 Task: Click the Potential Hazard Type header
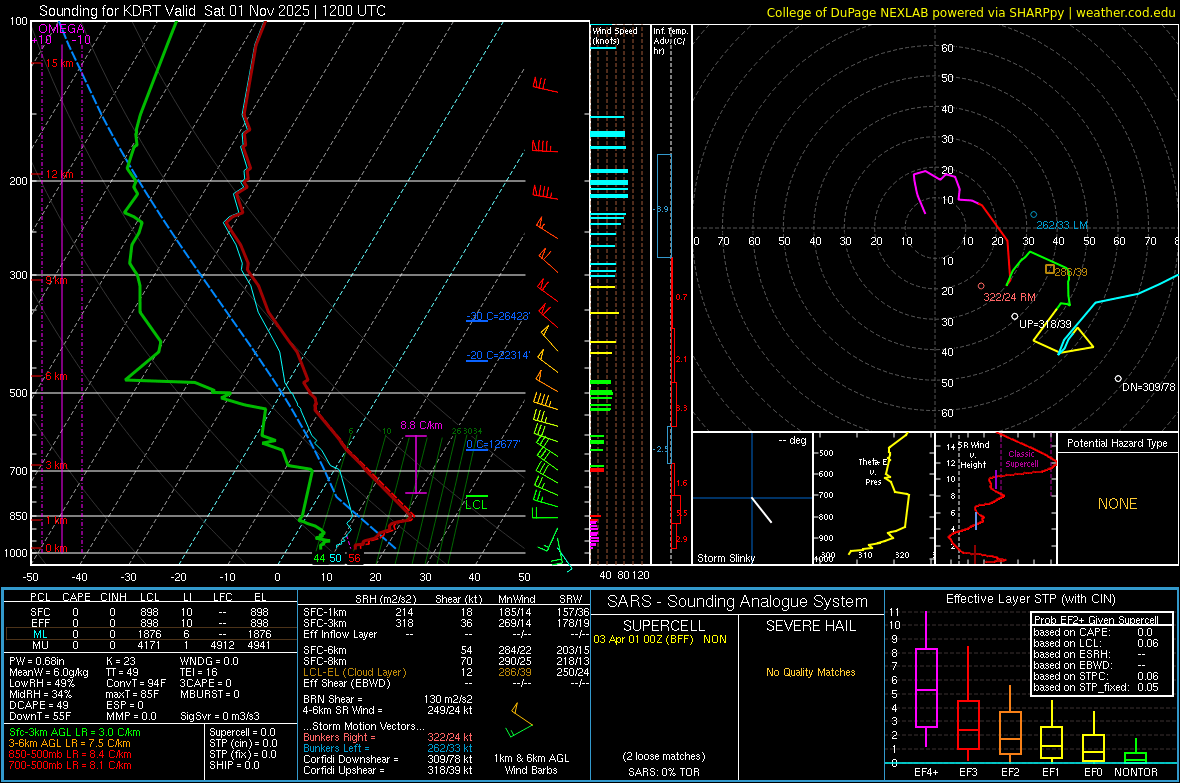click(x=1117, y=443)
